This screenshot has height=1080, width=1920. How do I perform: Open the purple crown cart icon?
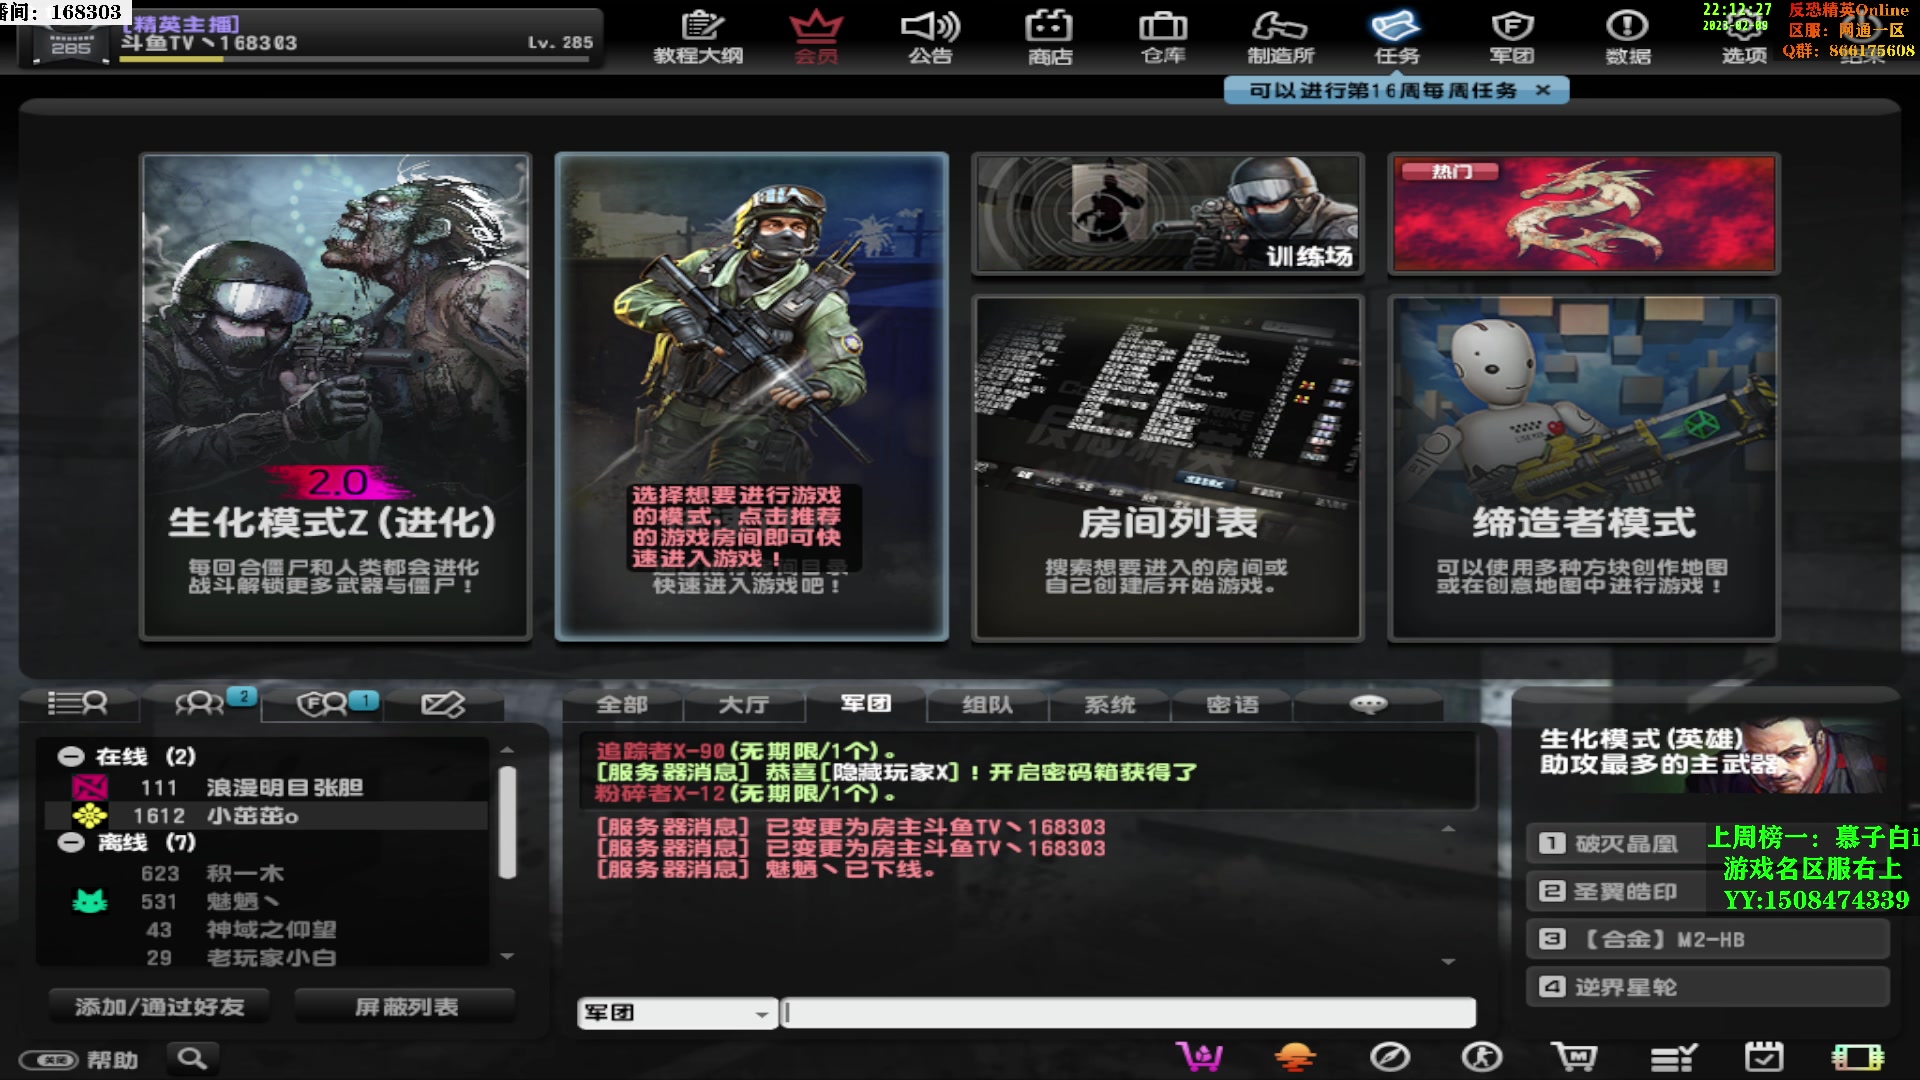click(1199, 1057)
